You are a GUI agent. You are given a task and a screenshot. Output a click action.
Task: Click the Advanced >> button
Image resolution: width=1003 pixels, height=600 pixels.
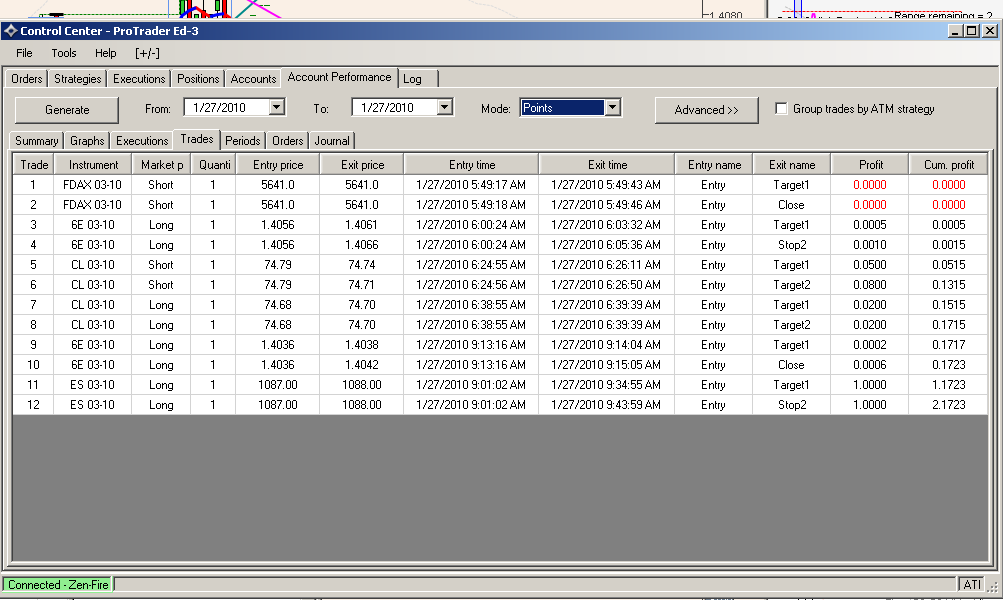point(707,110)
